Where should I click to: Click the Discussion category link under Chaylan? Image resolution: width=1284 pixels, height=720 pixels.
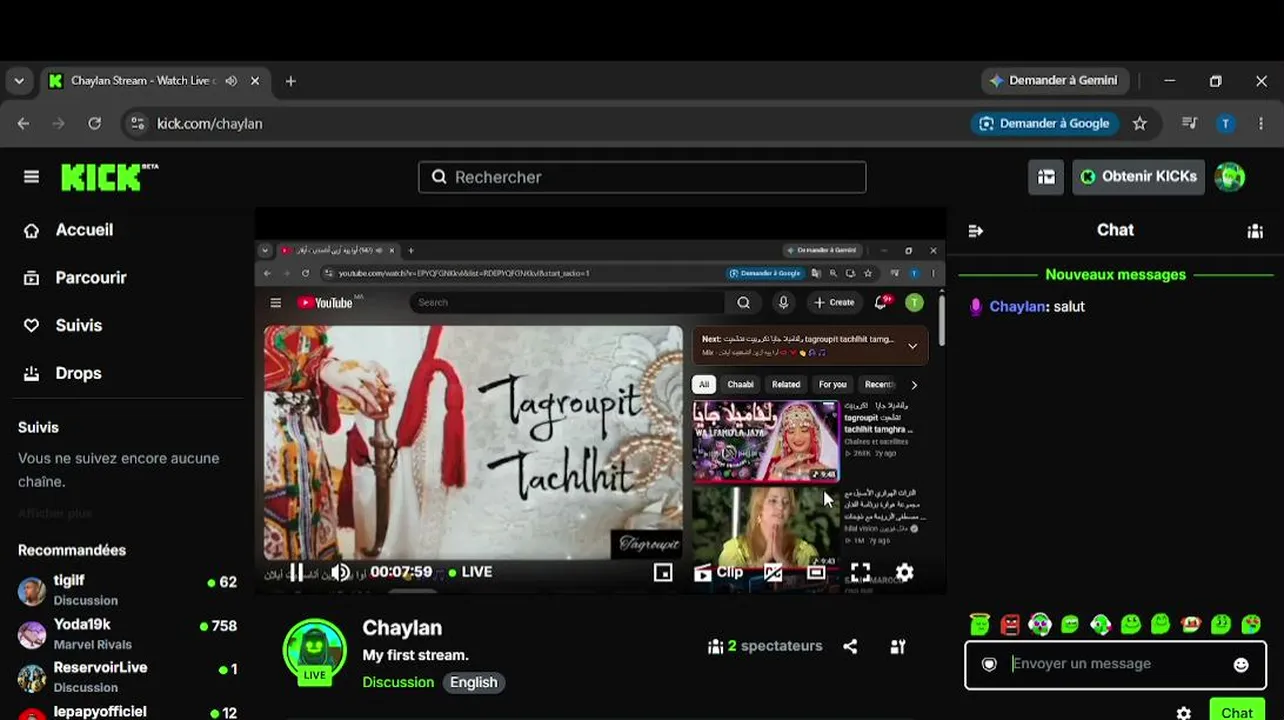pos(398,683)
